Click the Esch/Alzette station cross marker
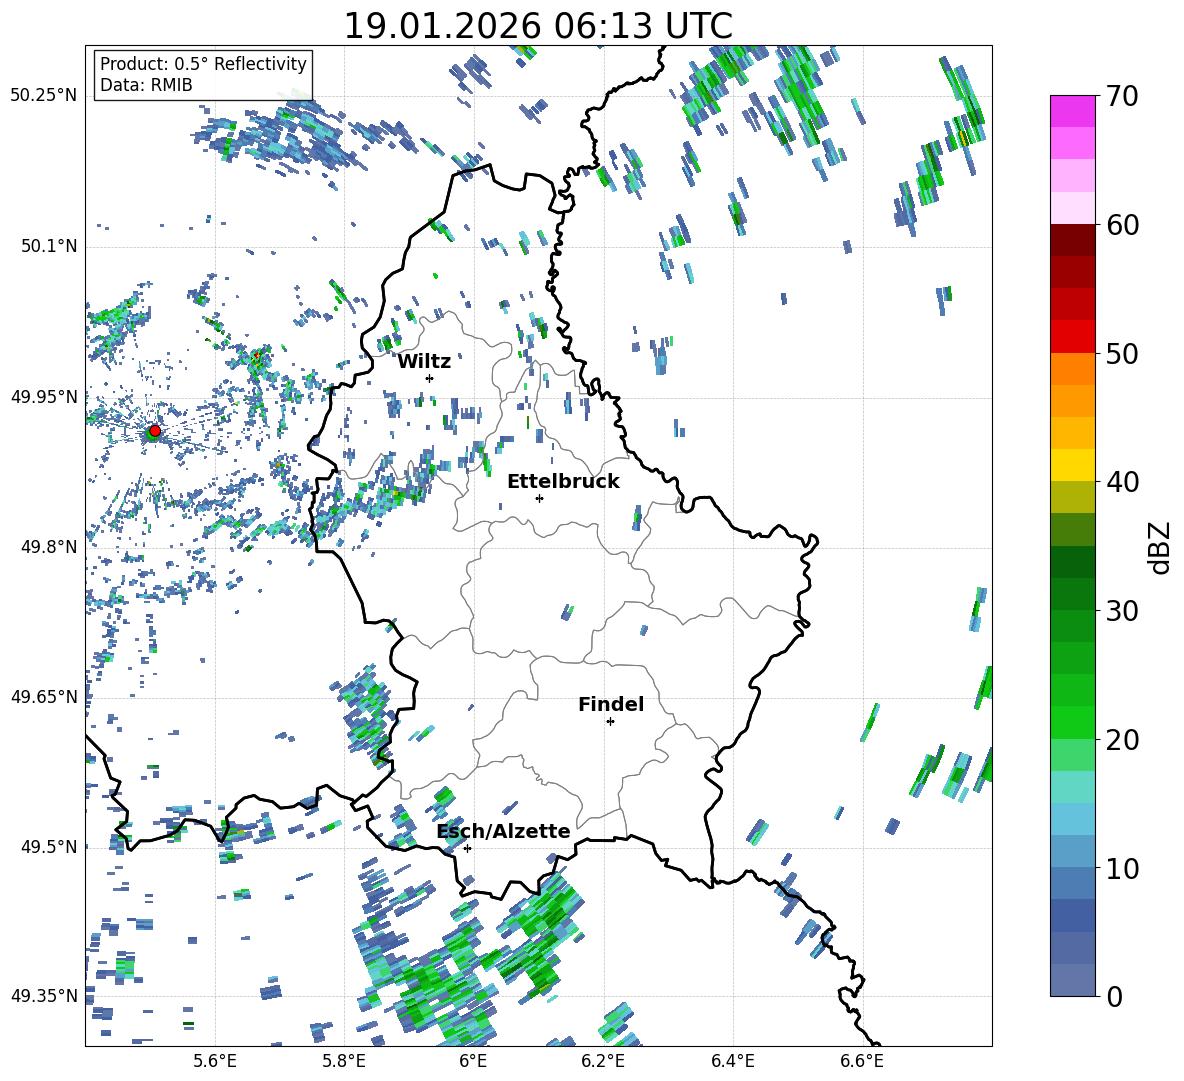 [x=467, y=848]
